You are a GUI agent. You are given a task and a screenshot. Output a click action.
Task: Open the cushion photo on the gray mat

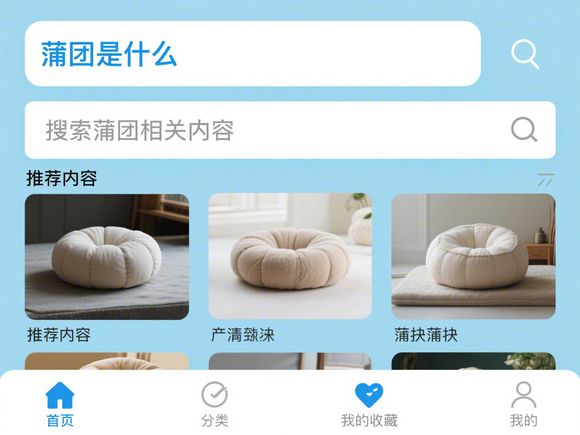tap(107, 257)
